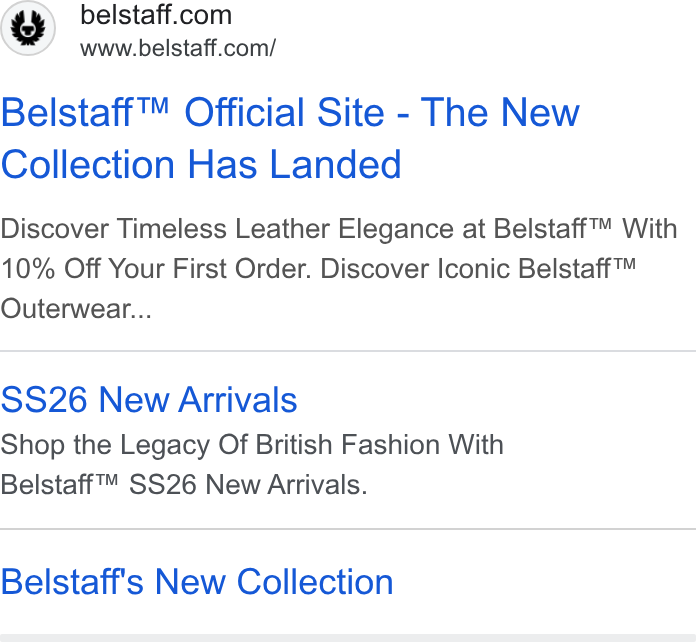Image resolution: width=696 pixels, height=642 pixels.
Task: Click "Collection Has Landed" headline line
Action: pyautogui.click(x=201, y=164)
